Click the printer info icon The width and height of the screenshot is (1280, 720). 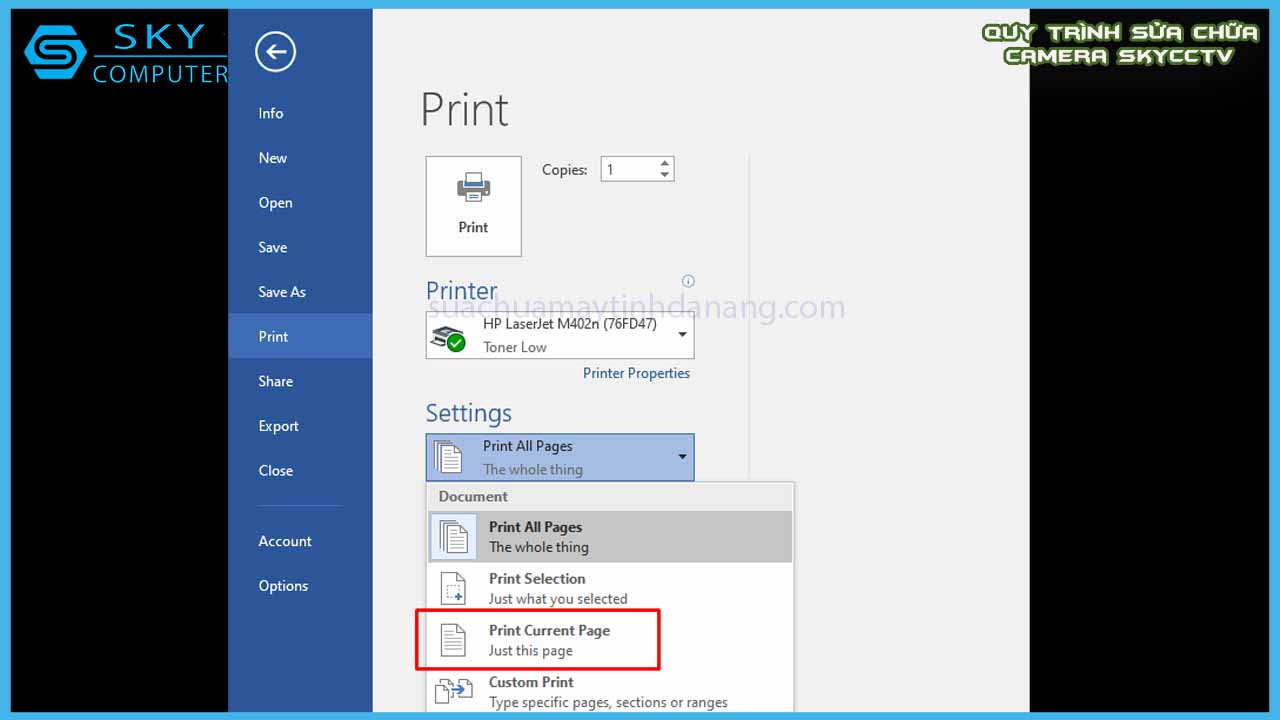(x=687, y=281)
